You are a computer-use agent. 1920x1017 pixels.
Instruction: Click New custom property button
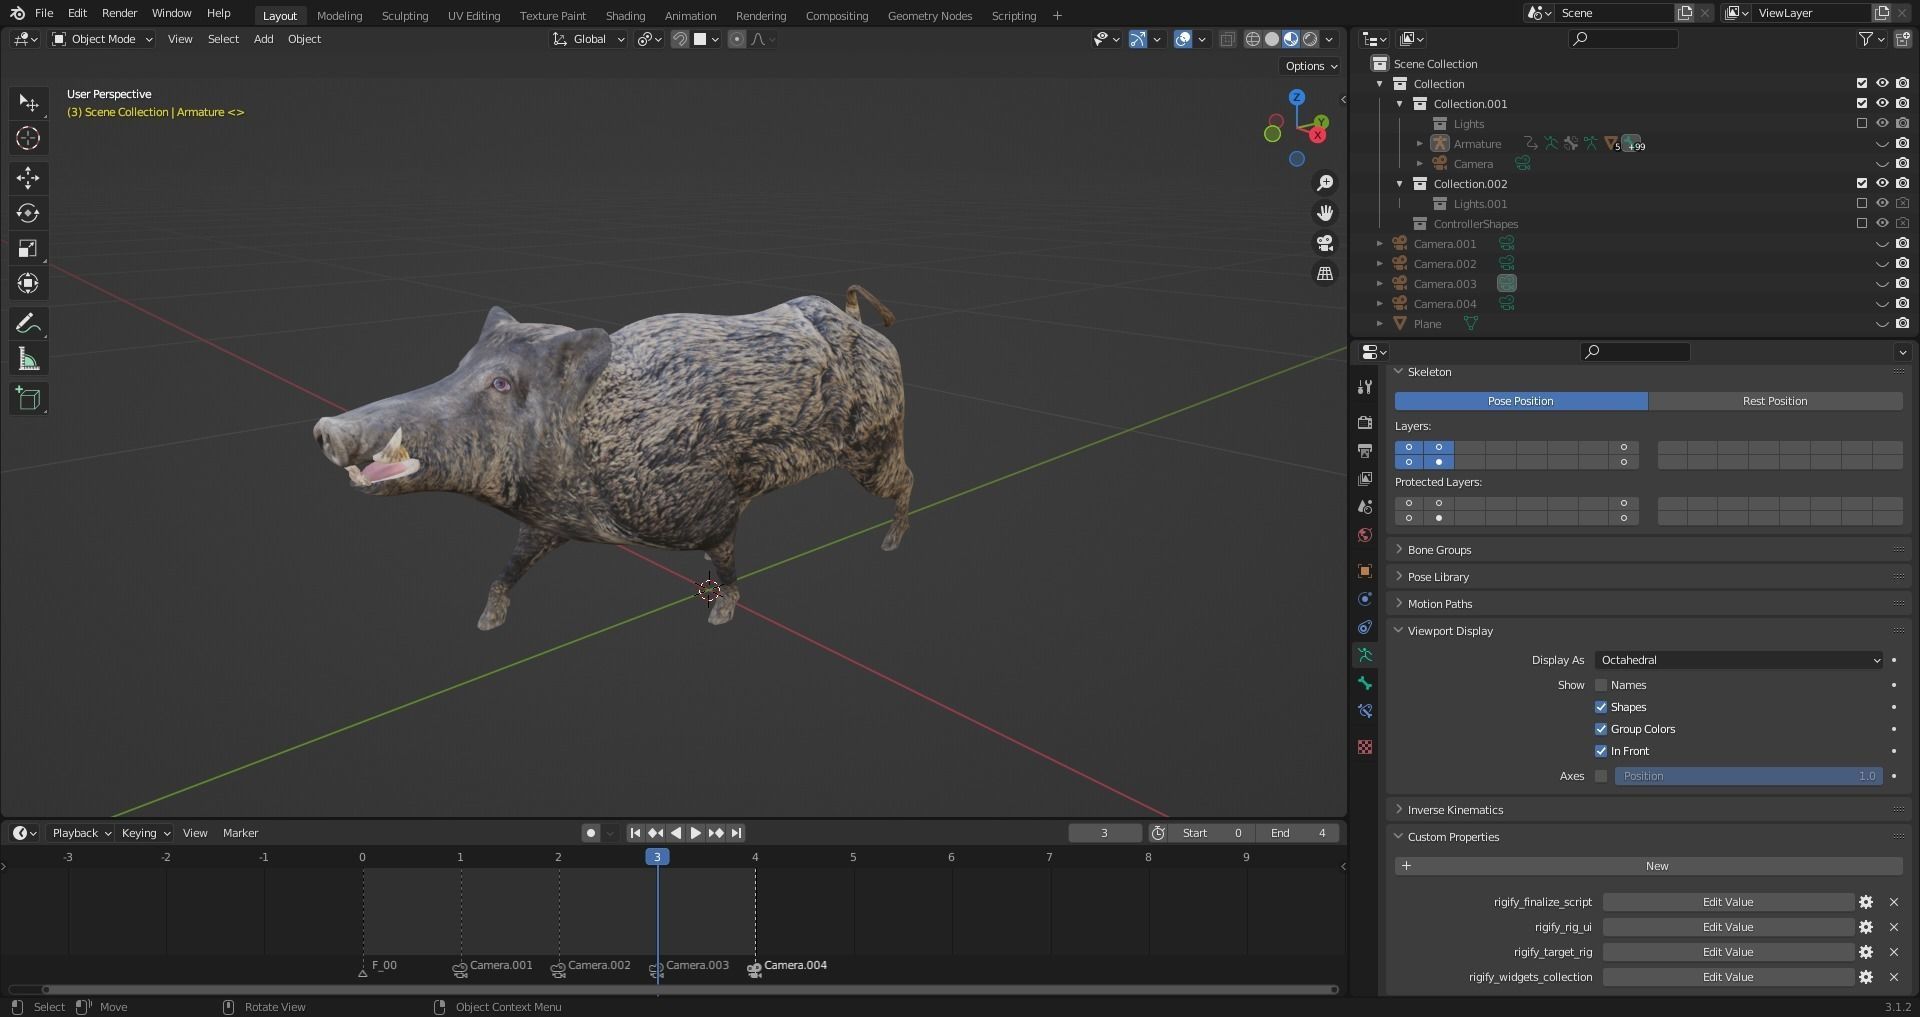click(x=1648, y=866)
